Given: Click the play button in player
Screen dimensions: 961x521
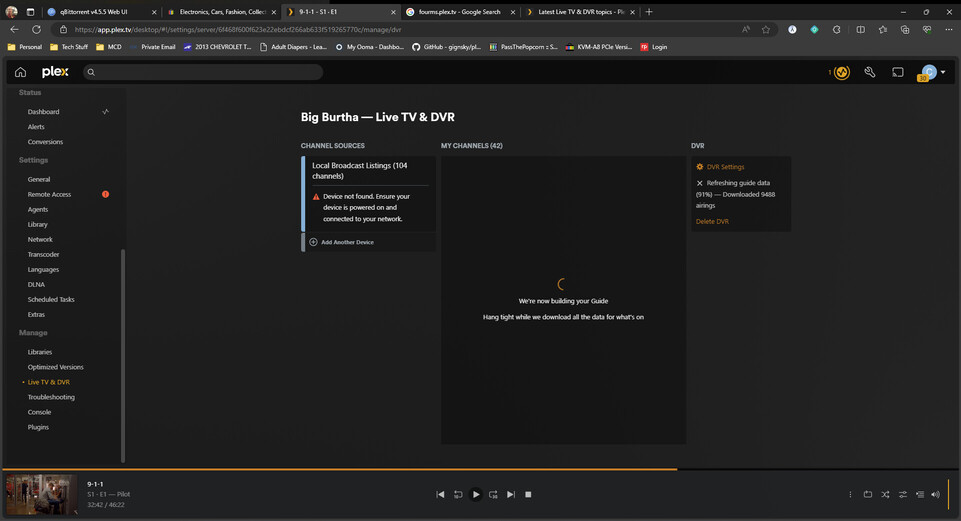Looking at the screenshot, I should pos(476,495).
